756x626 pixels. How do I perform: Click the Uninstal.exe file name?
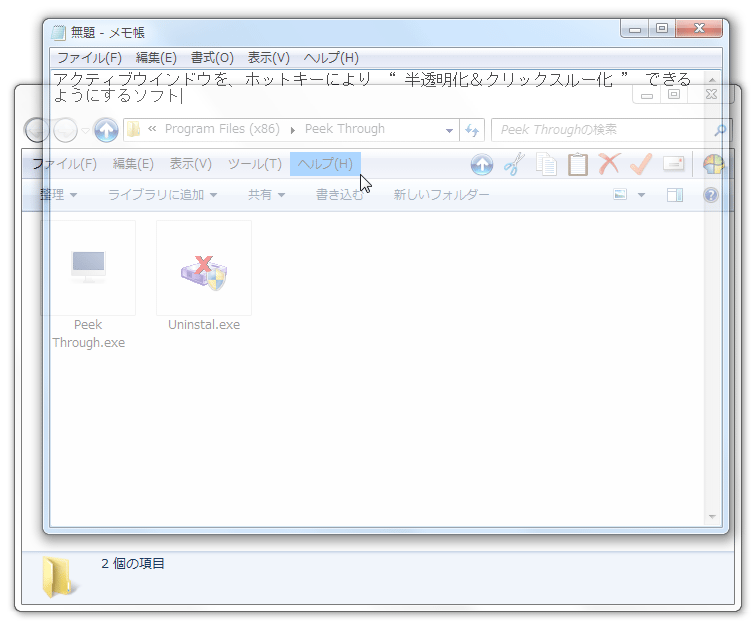click(204, 325)
